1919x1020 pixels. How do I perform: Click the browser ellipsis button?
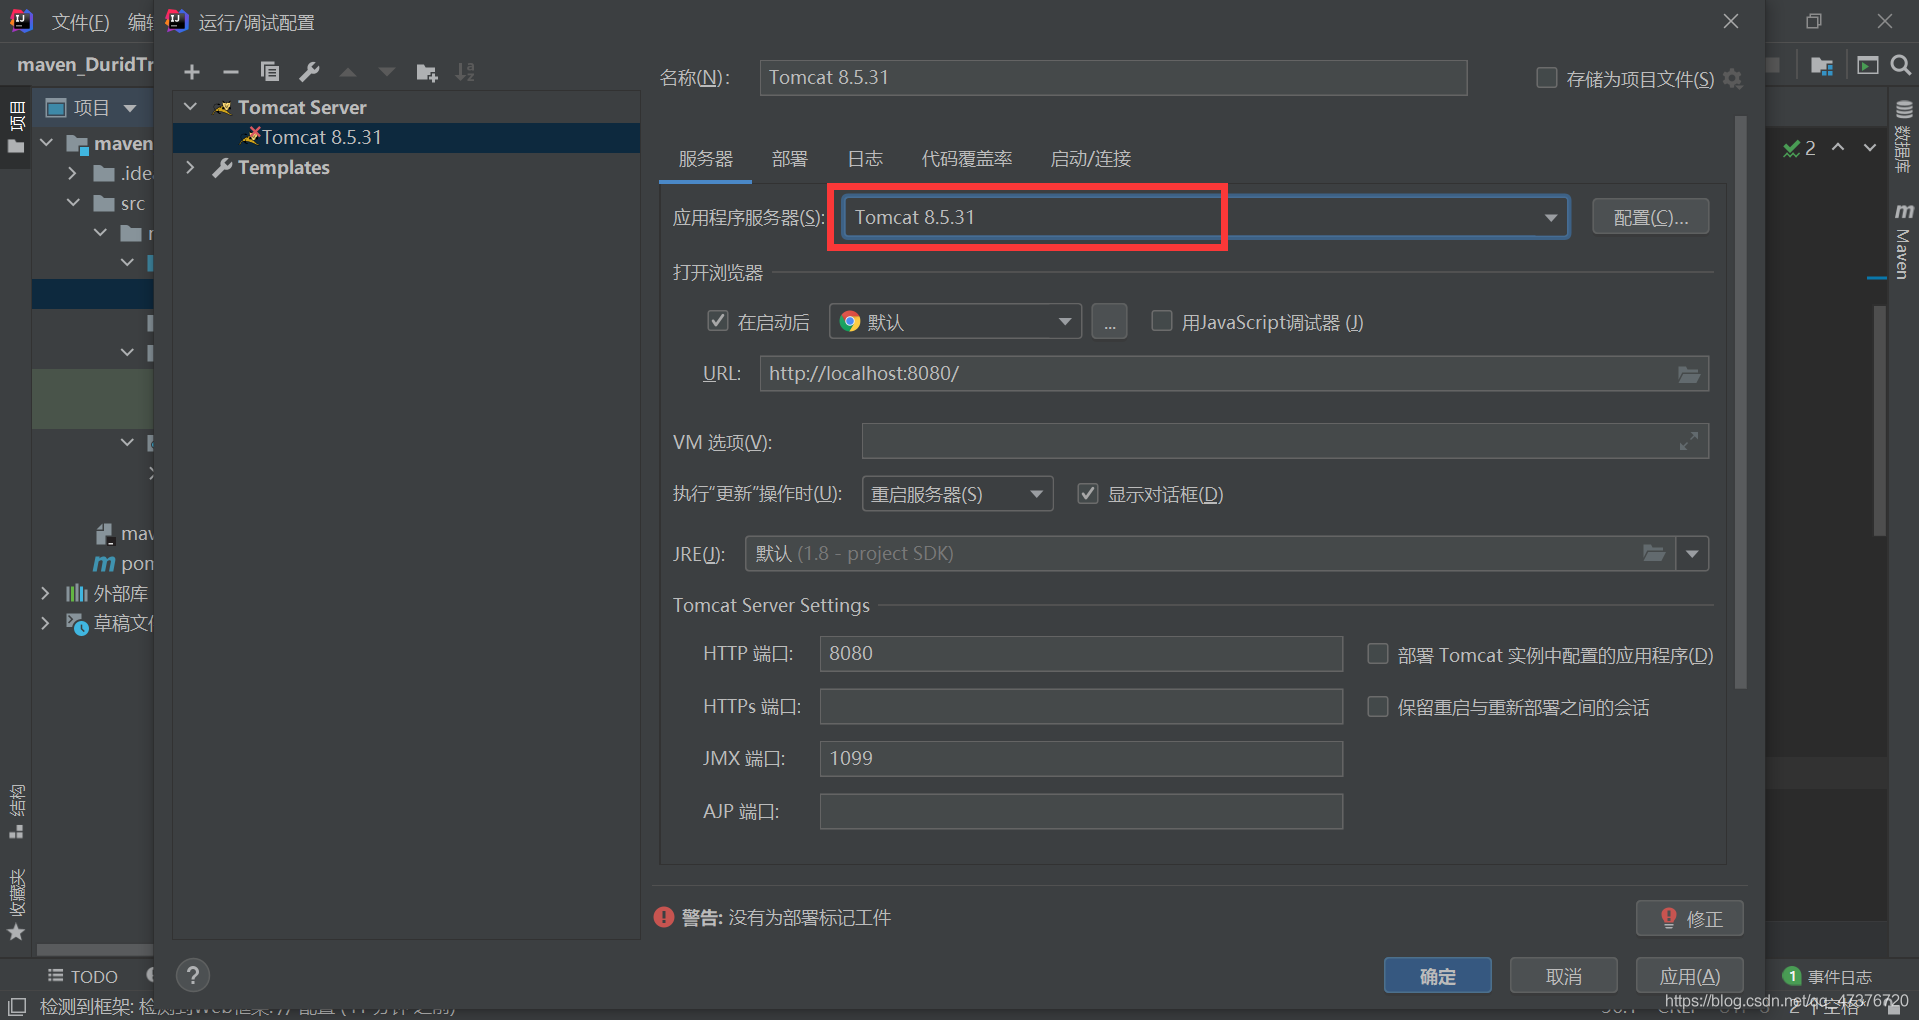coord(1109,322)
